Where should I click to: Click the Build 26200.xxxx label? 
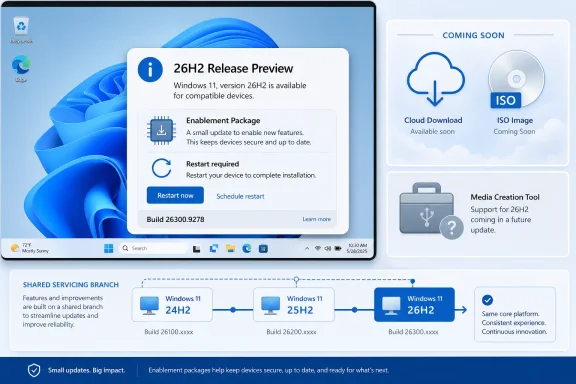point(291,332)
